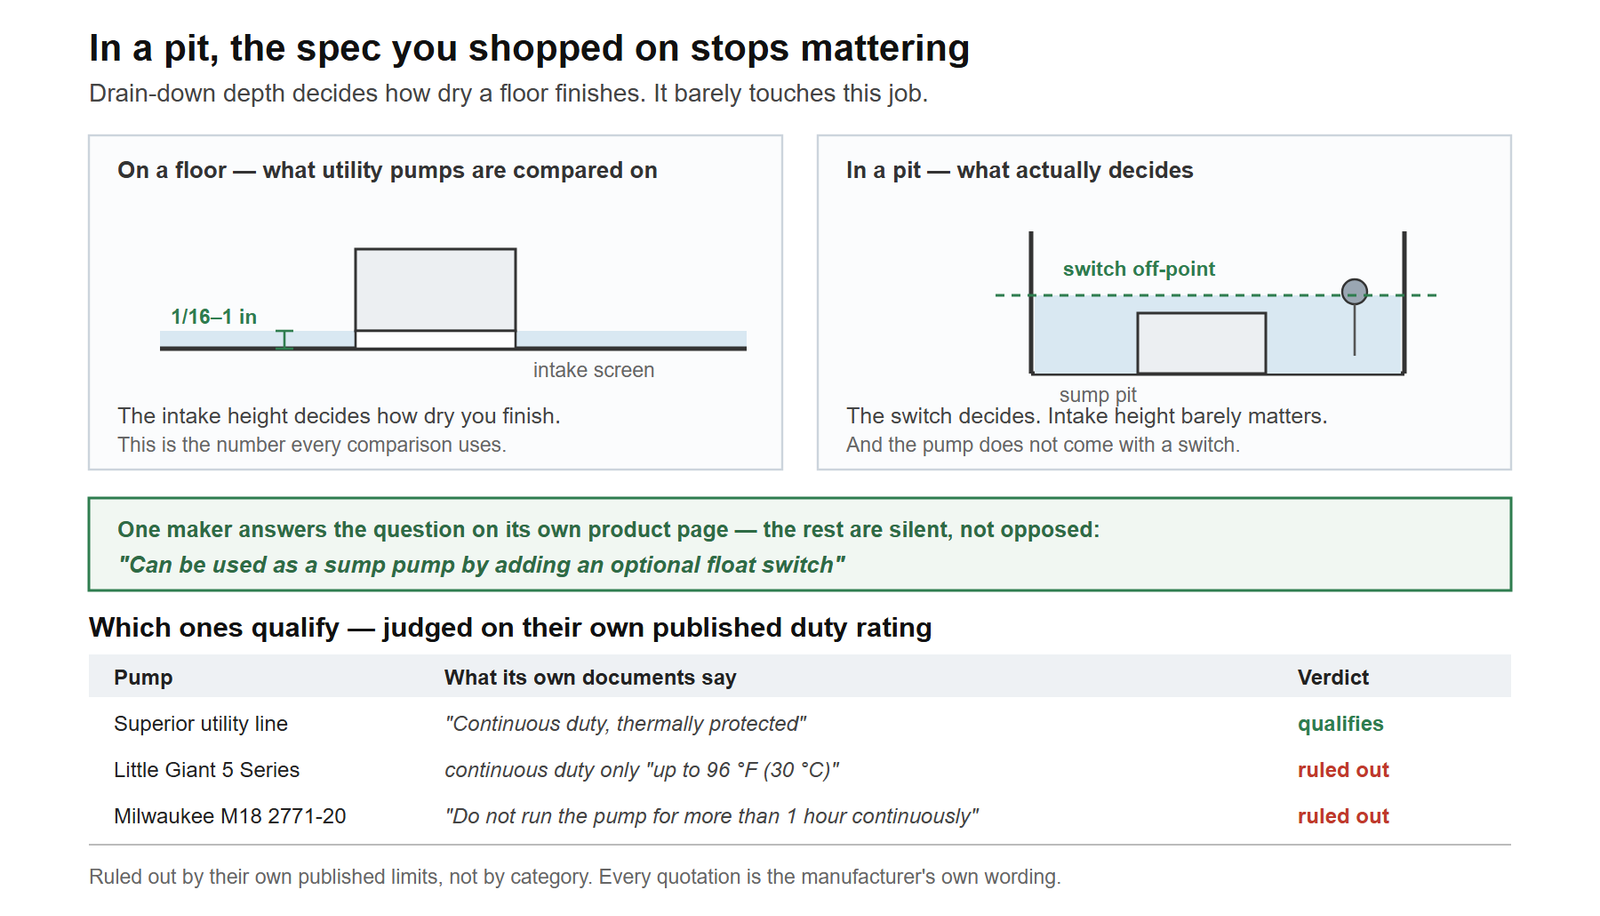1600x916 pixels.
Task: Click the green intake height bracket marker
Action: point(285,339)
